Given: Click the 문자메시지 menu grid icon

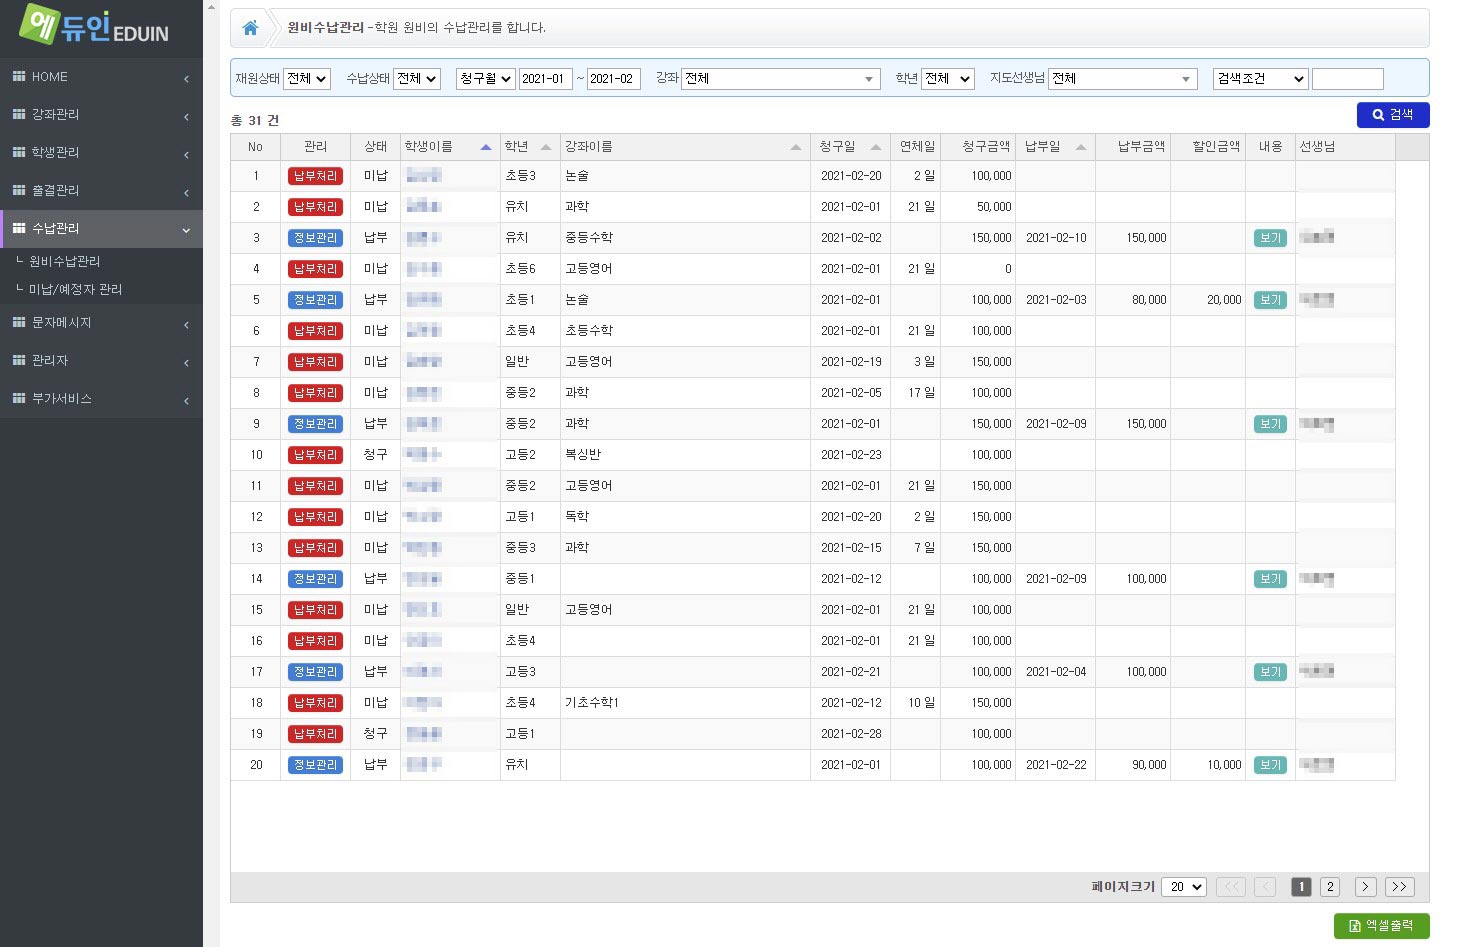Looking at the screenshot, I should click(x=19, y=322).
